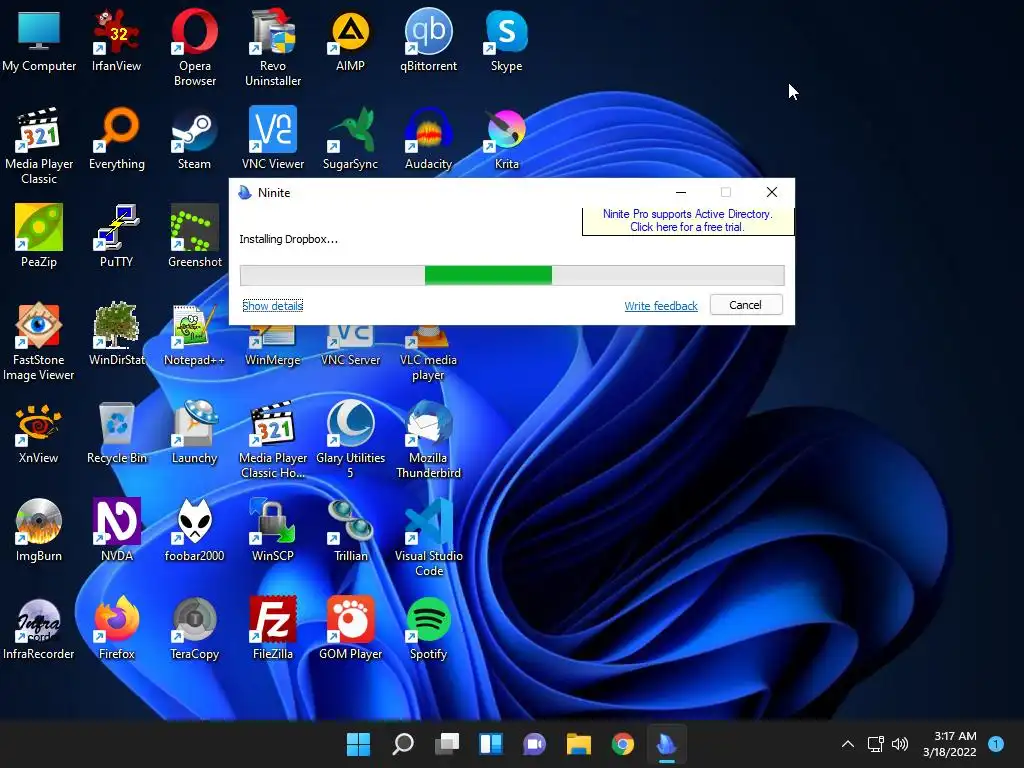Open the clock showing 3:17 AM
Screen dimensions: 1024x768
[950, 744]
